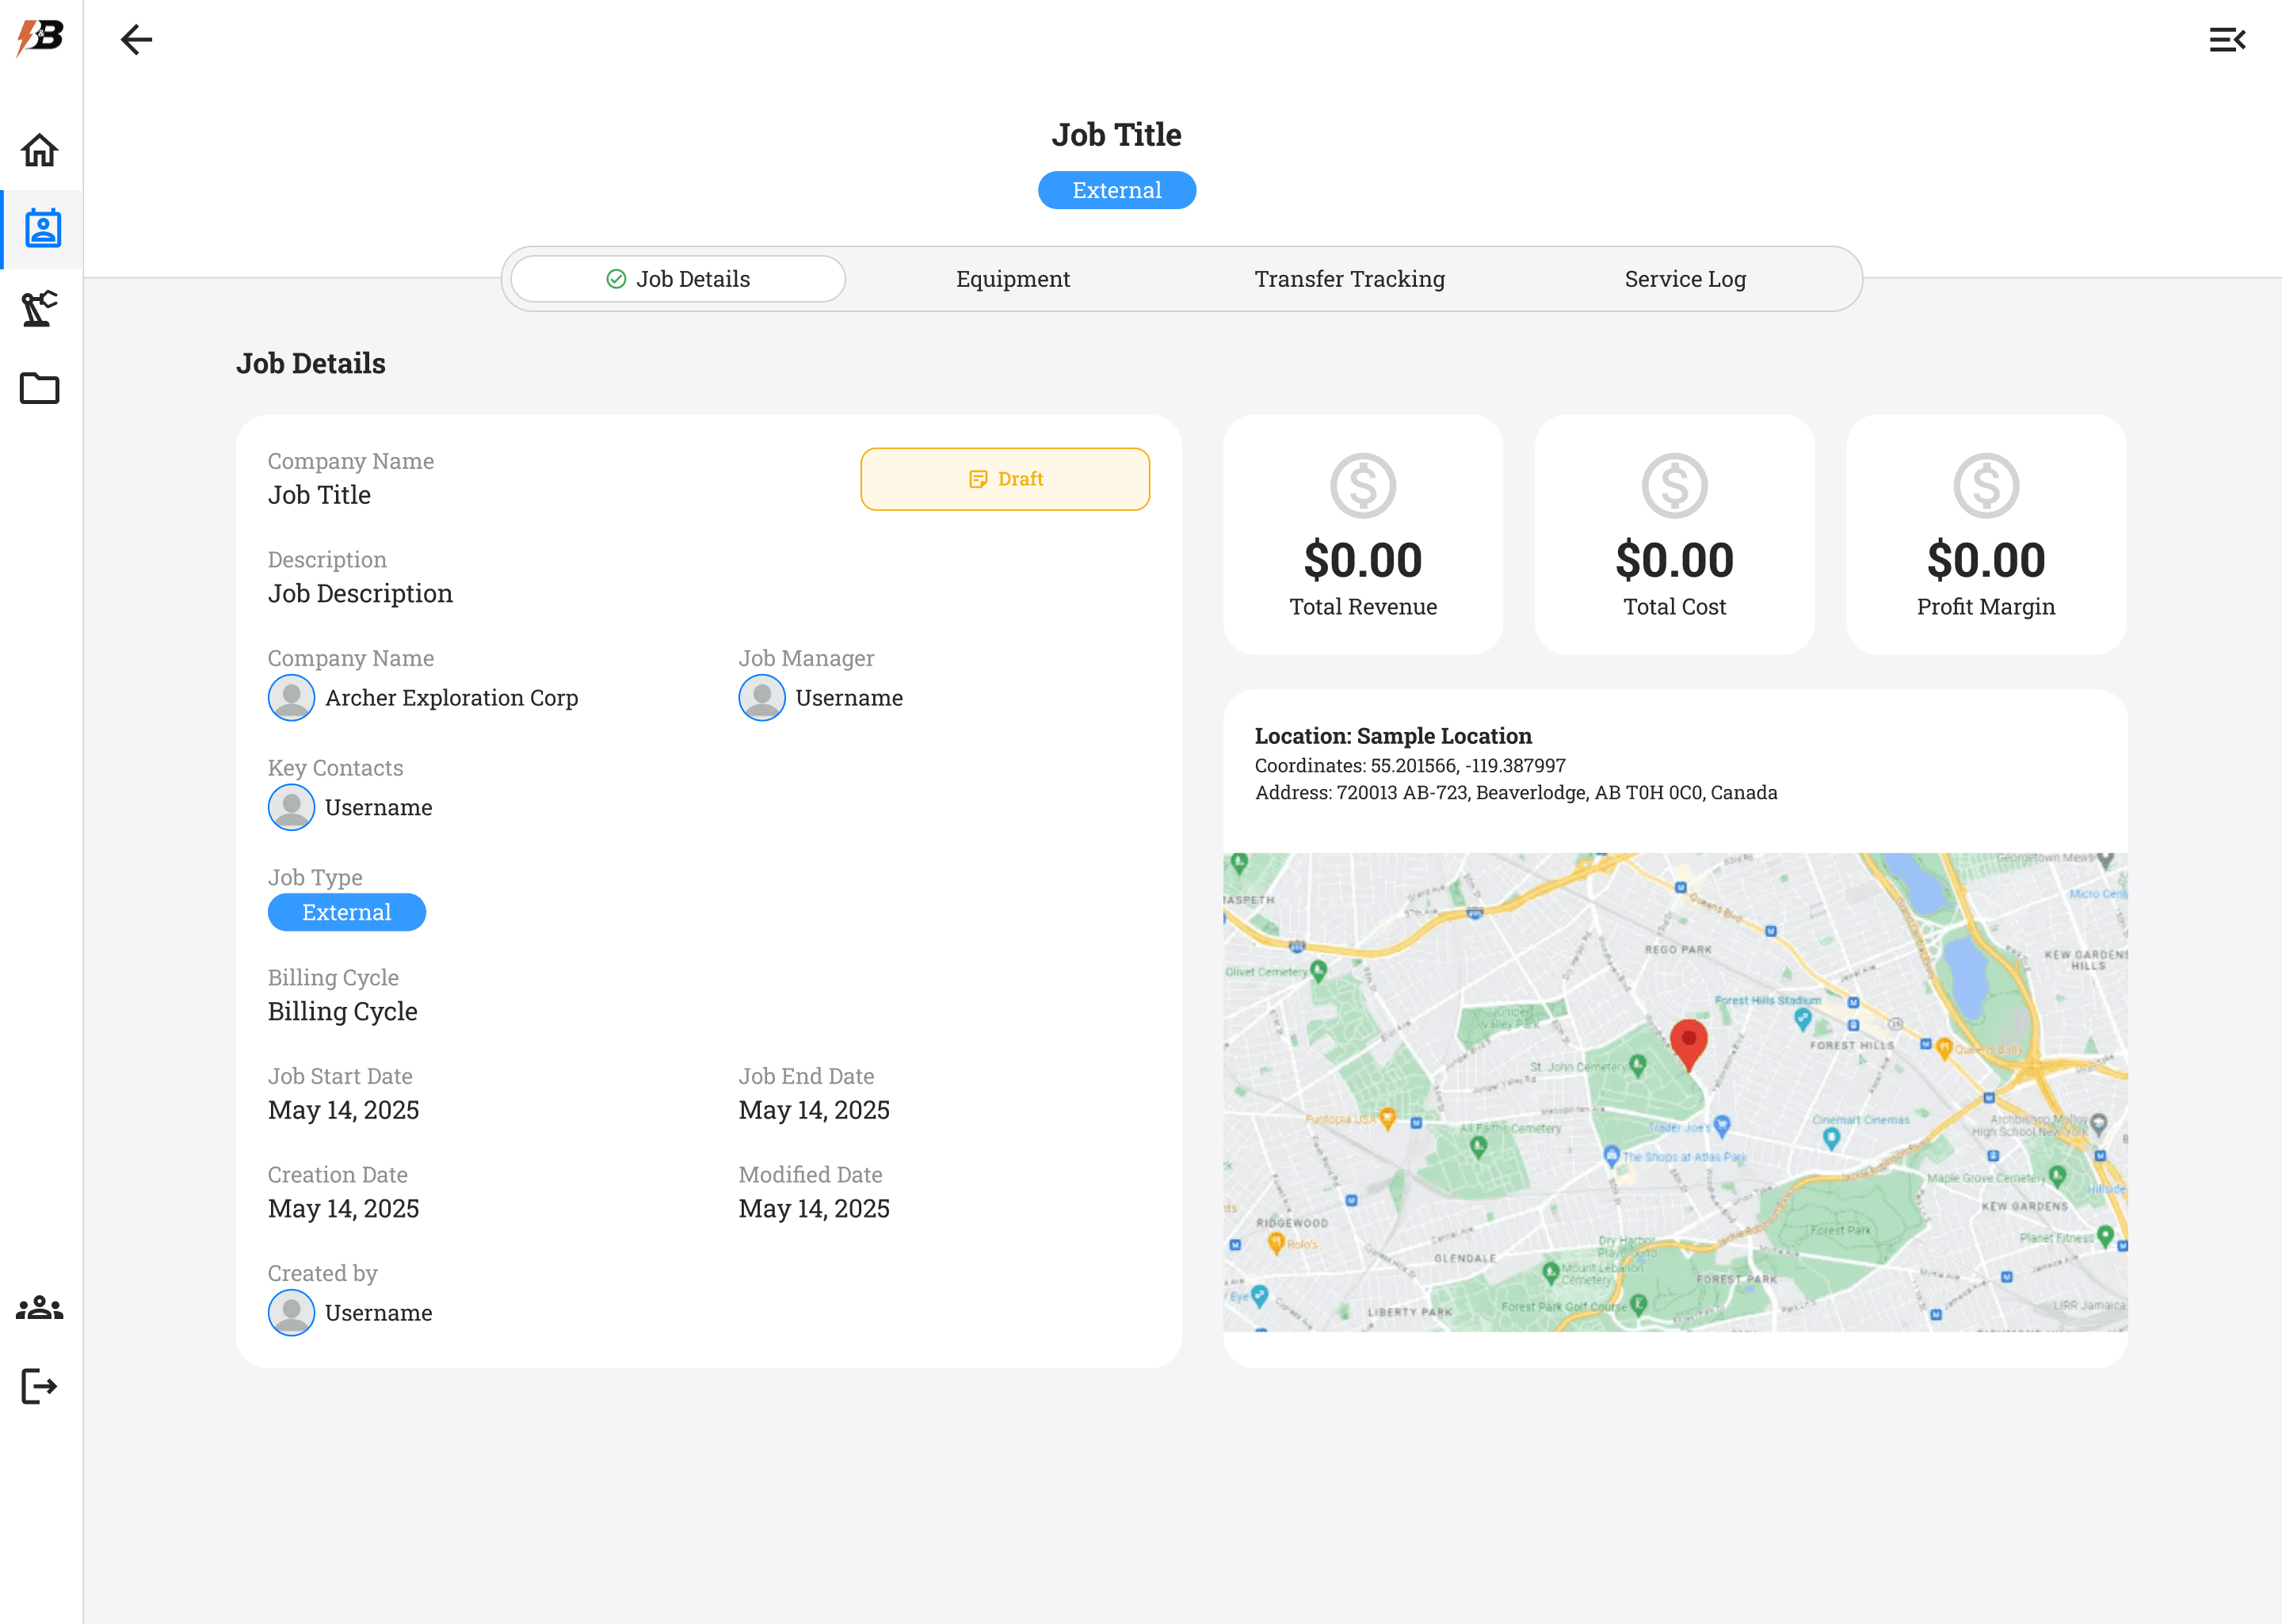The height and width of the screenshot is (1624, 2282).
Task: Click the External Job Type tag
Action: (346, 912)
